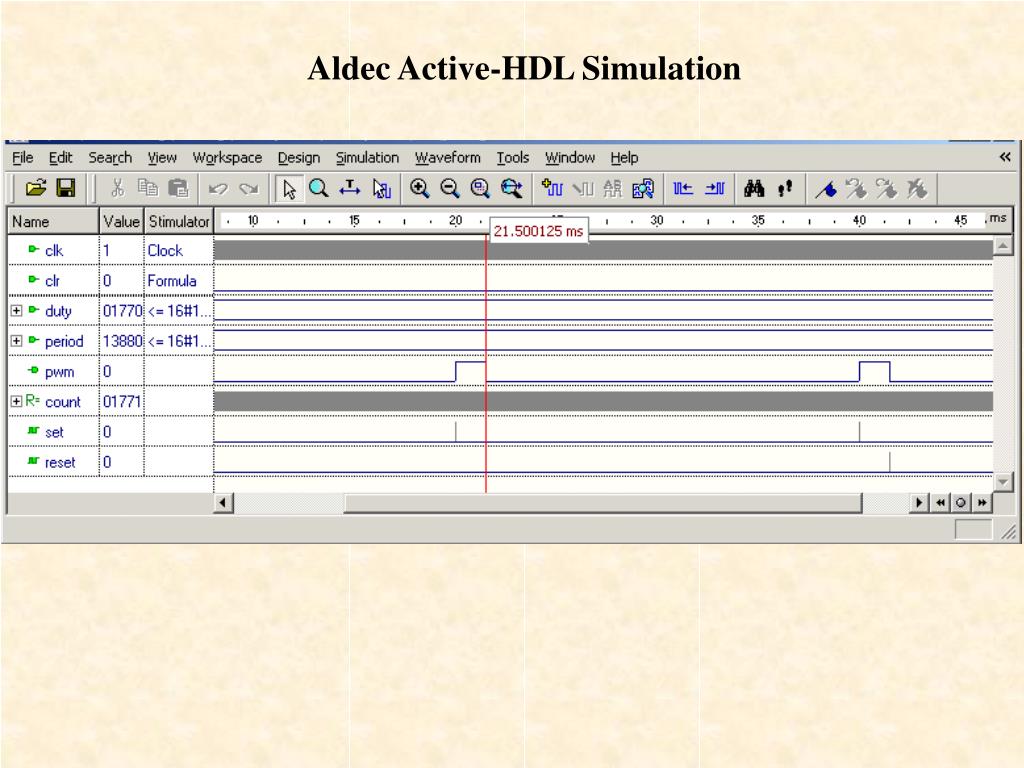Click the binoculars Find icon

[x=754, y=189]
